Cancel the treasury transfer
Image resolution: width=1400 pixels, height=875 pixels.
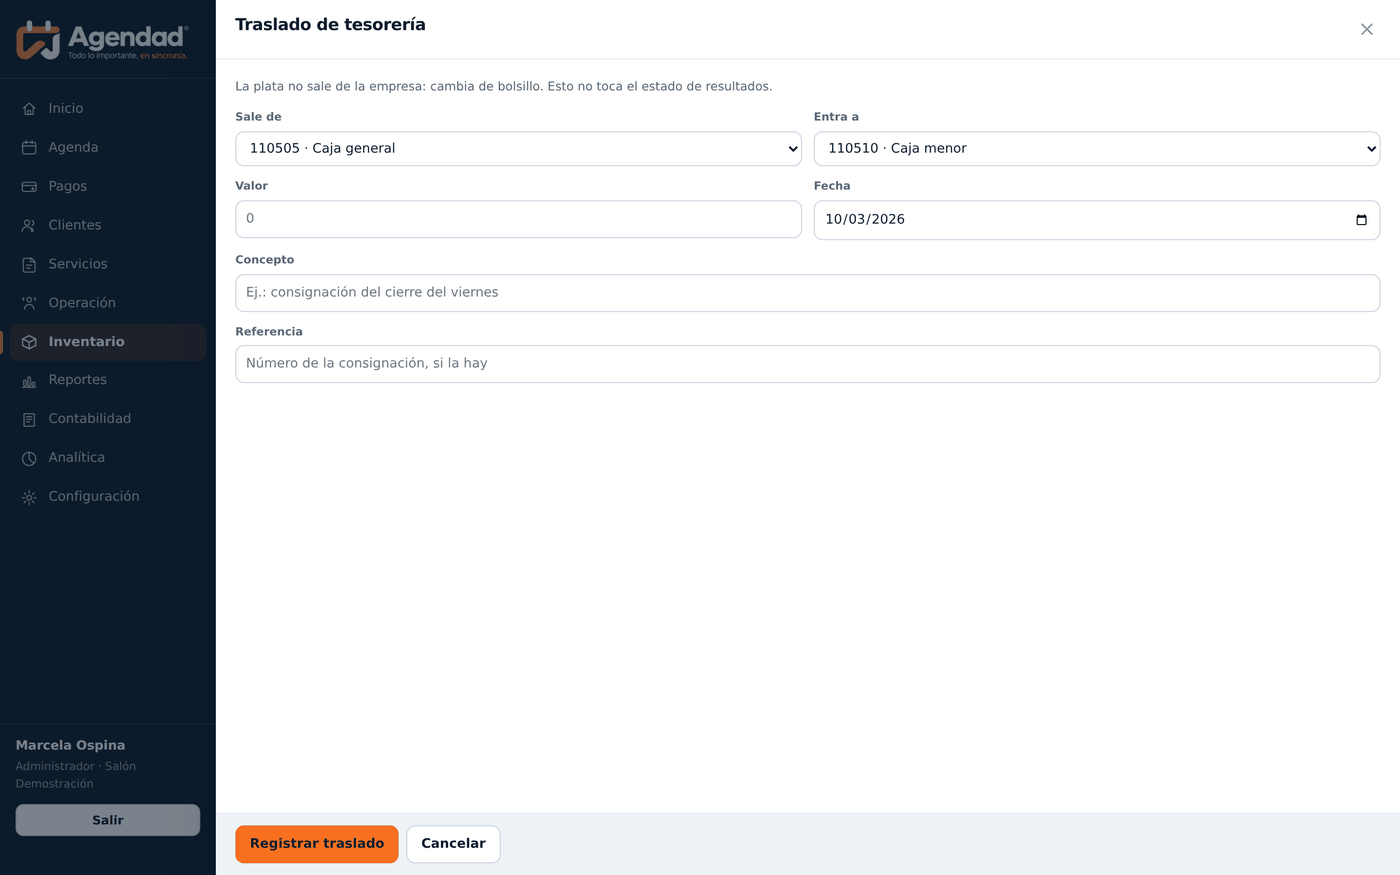pyautogui.click(x=453, y=844)
